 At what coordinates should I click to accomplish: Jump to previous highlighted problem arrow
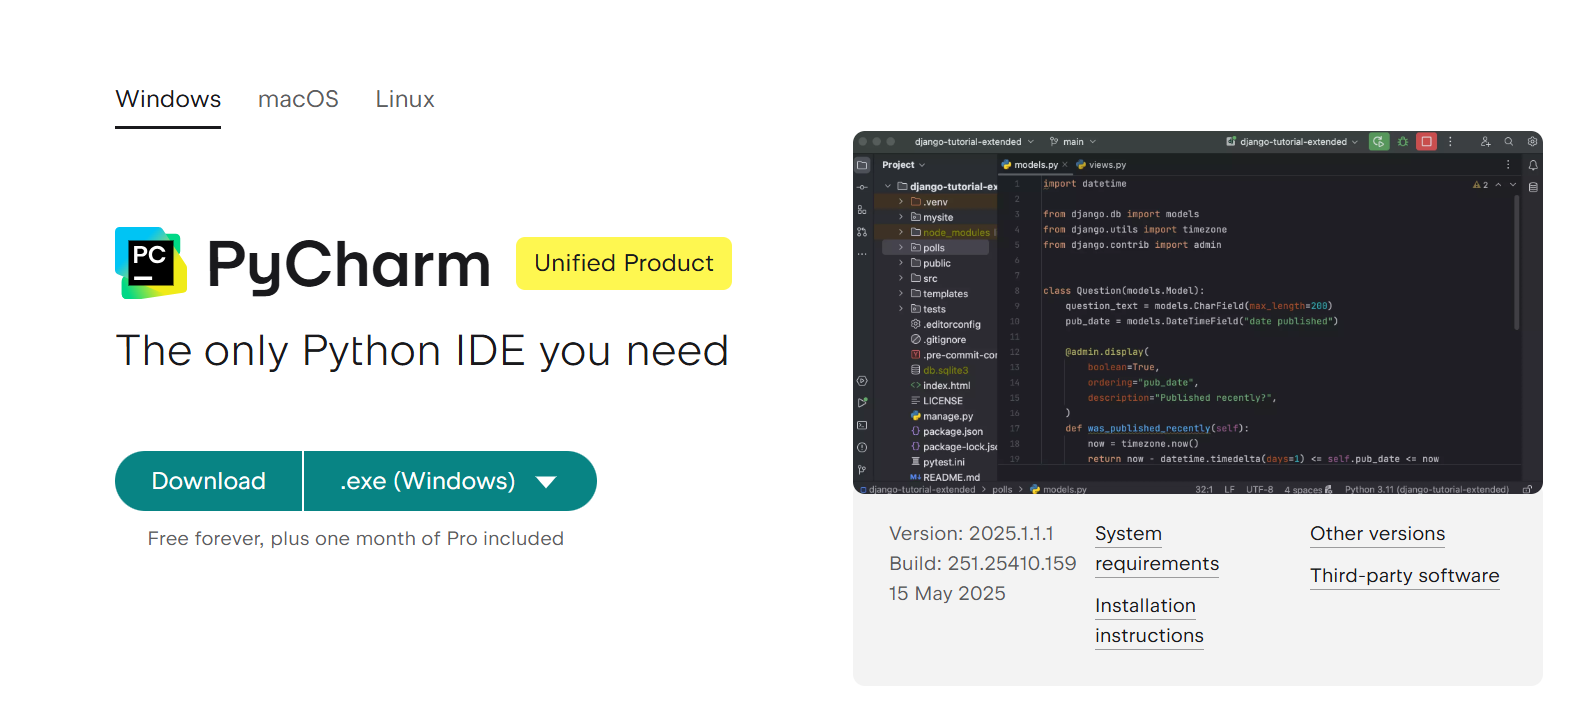pos(1498,185)
